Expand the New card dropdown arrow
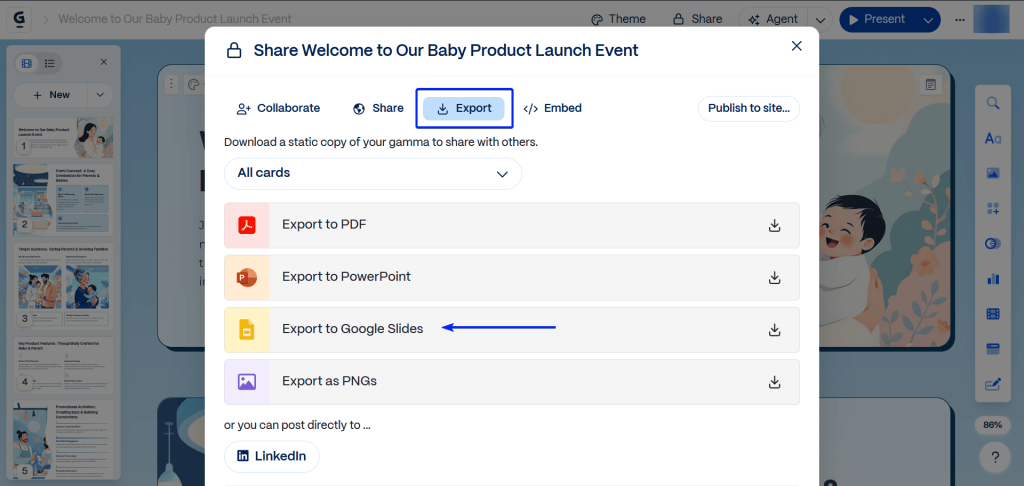The height and width of the screenshot is (486, 1024). click(x=99, y=95)
